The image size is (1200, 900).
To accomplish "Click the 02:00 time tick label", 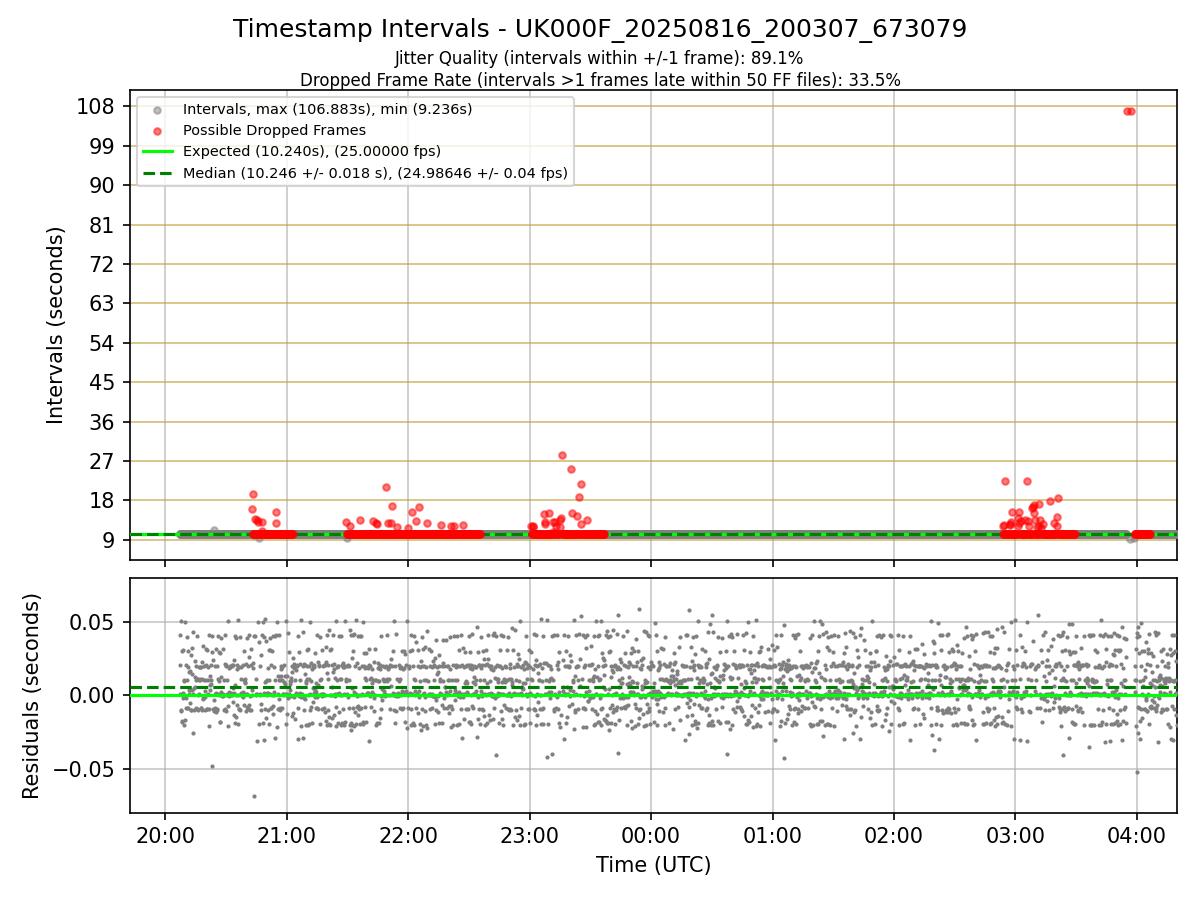I will (x=894, y=833).
